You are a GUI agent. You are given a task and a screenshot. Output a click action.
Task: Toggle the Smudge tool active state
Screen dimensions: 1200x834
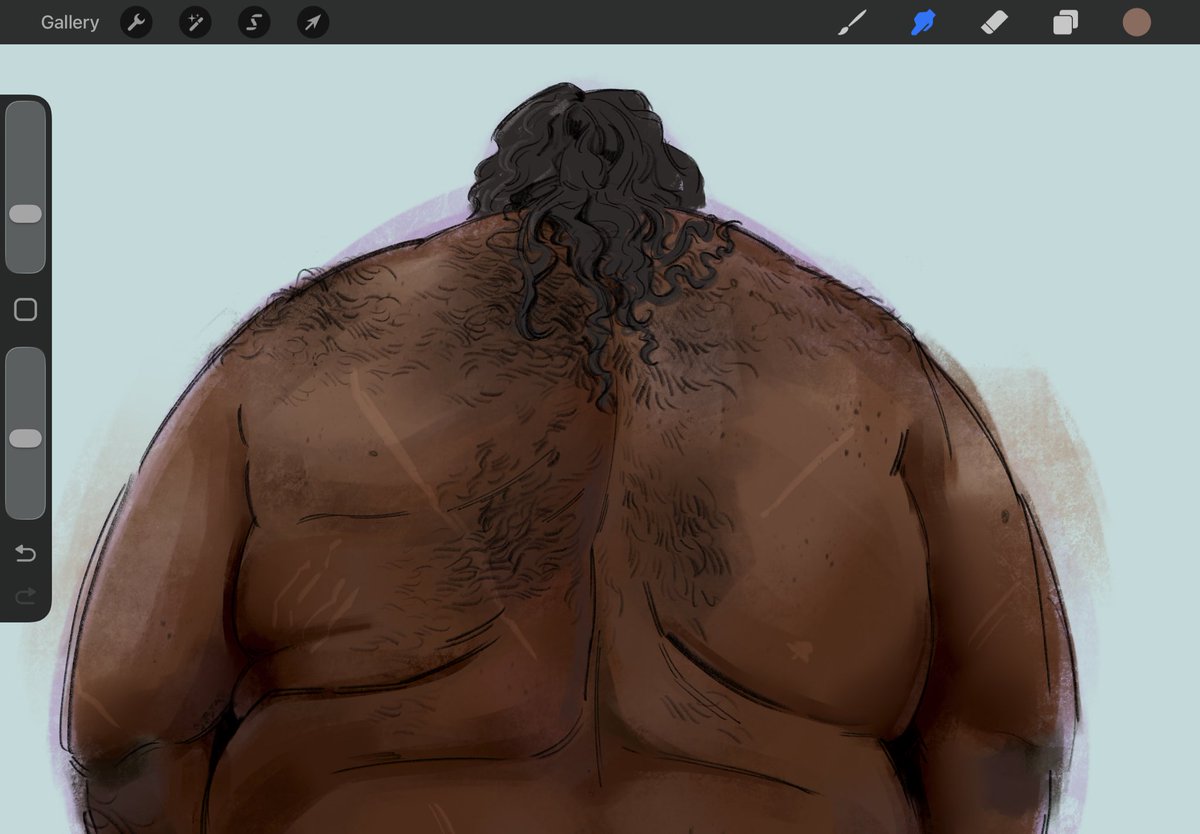(922, 22)
